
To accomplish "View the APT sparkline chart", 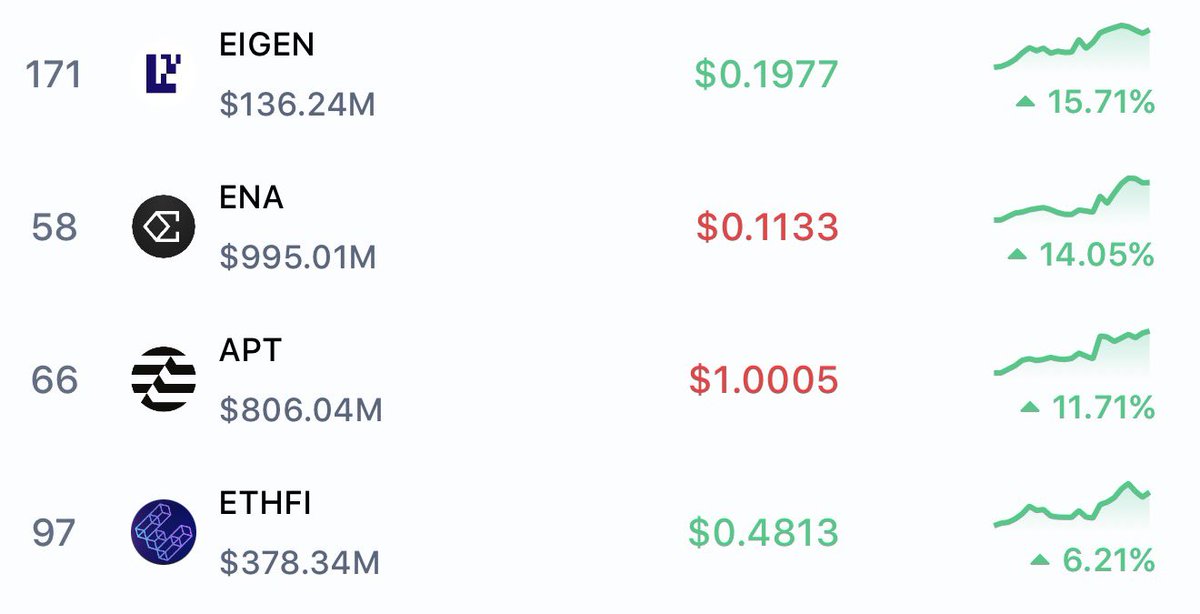I will 1072,352.
